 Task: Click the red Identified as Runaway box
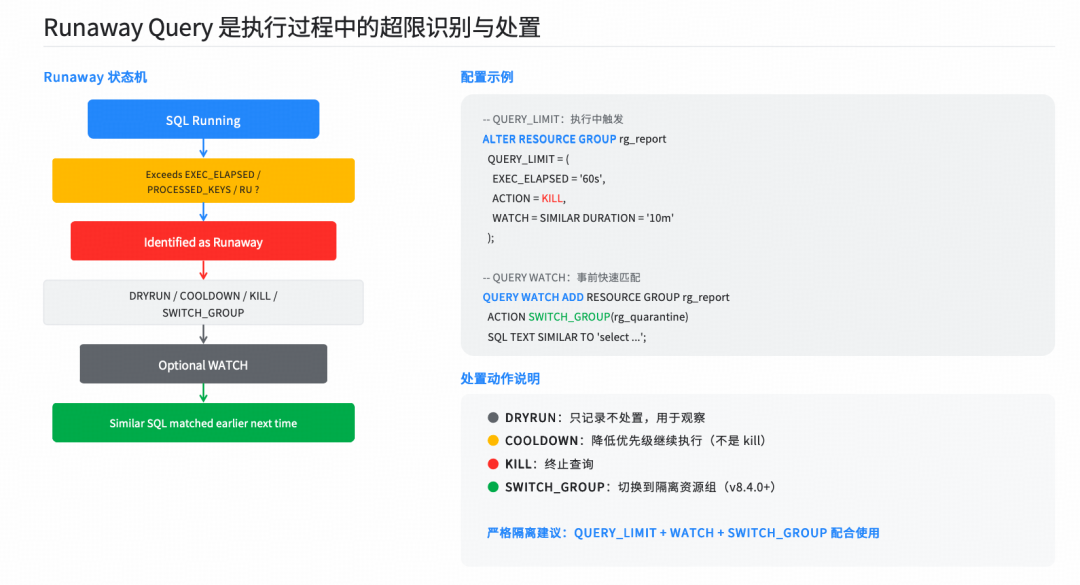pos(203,241)
